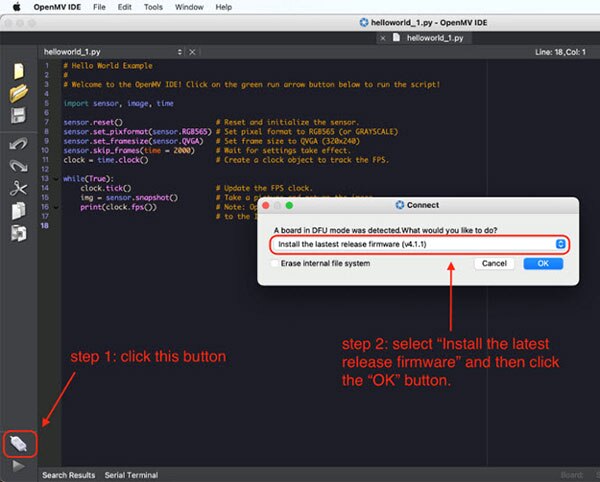Open the Edit menu
Image resolution: width=600 pixels, height=482 pixels.
[x=125, y=7]
